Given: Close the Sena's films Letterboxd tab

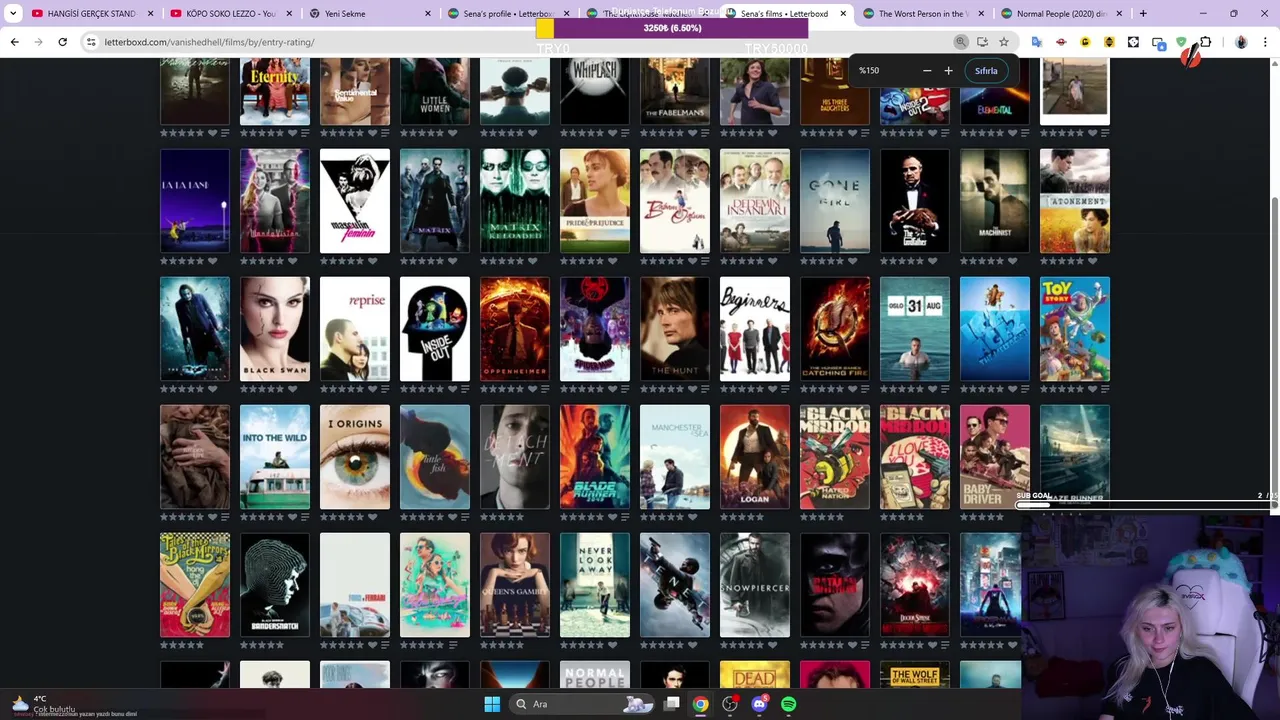Looking at the screenshot, I should coord(843,14).
